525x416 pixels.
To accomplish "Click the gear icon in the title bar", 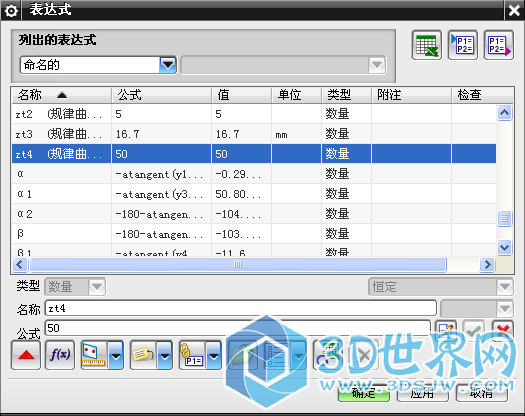I will click(x=11, y=11).
